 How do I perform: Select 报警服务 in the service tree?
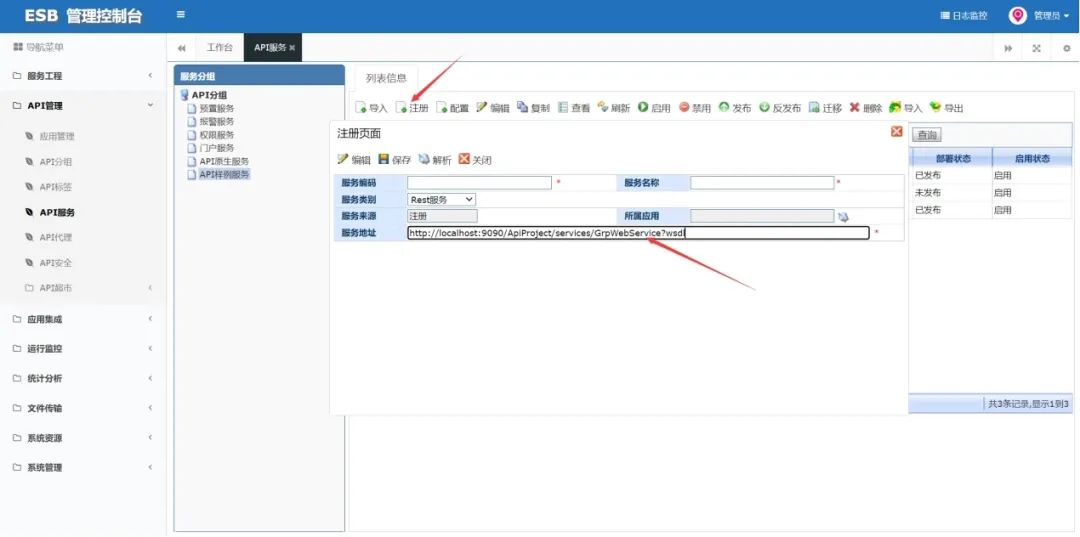coord(216,122)
